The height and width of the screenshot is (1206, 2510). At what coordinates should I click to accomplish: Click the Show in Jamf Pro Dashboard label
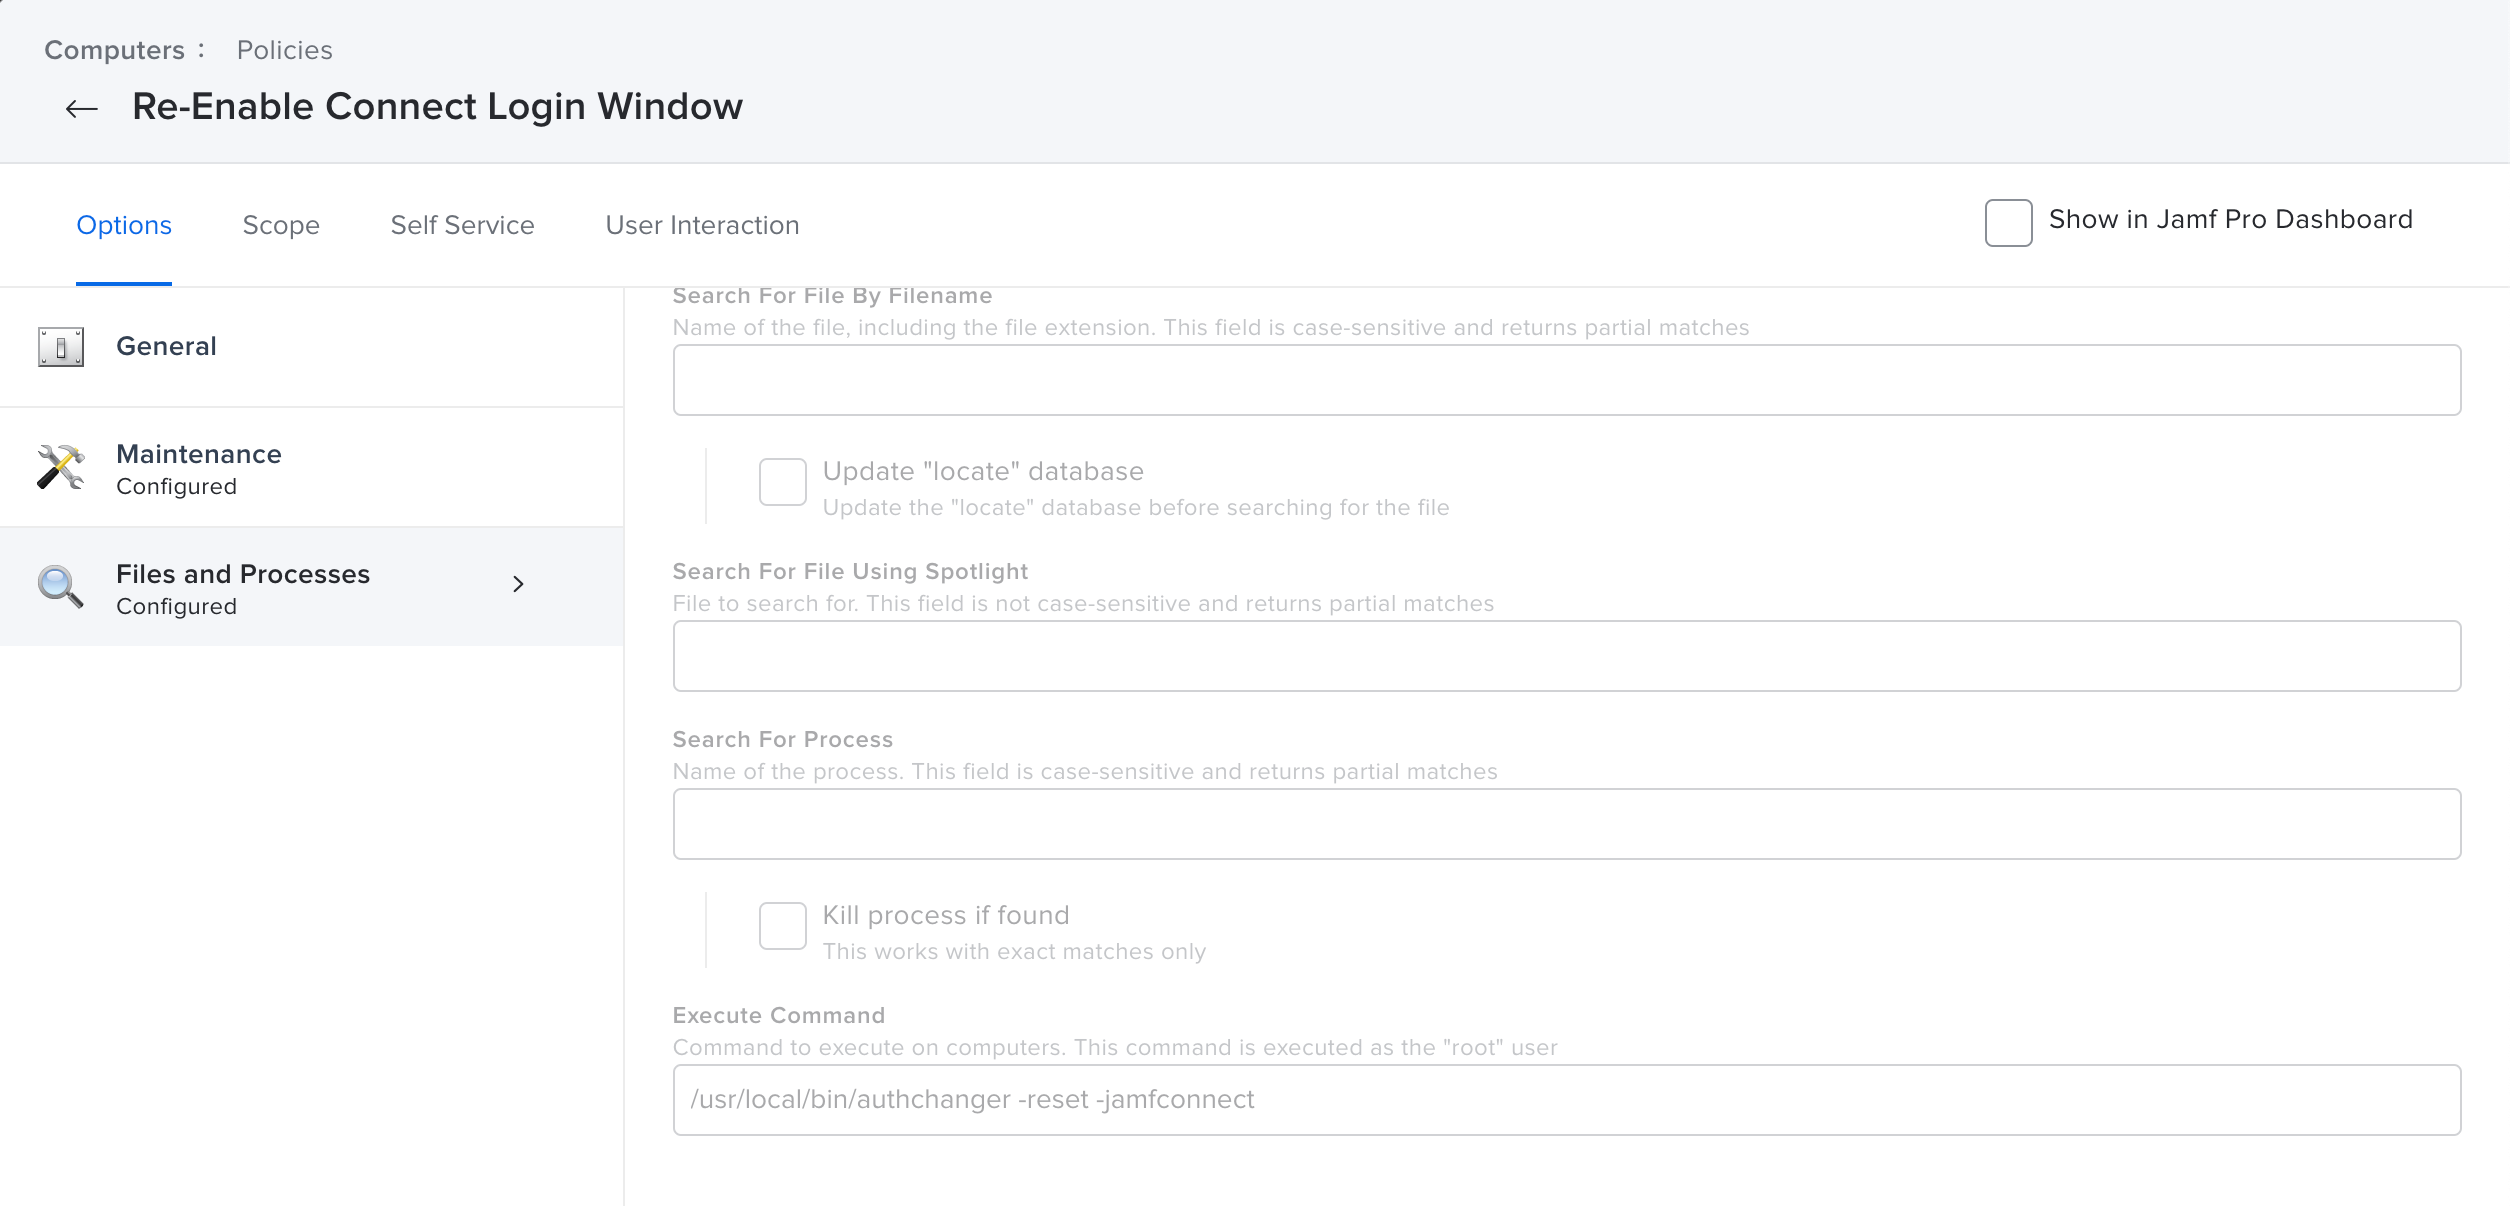[x=2230, y=220]
